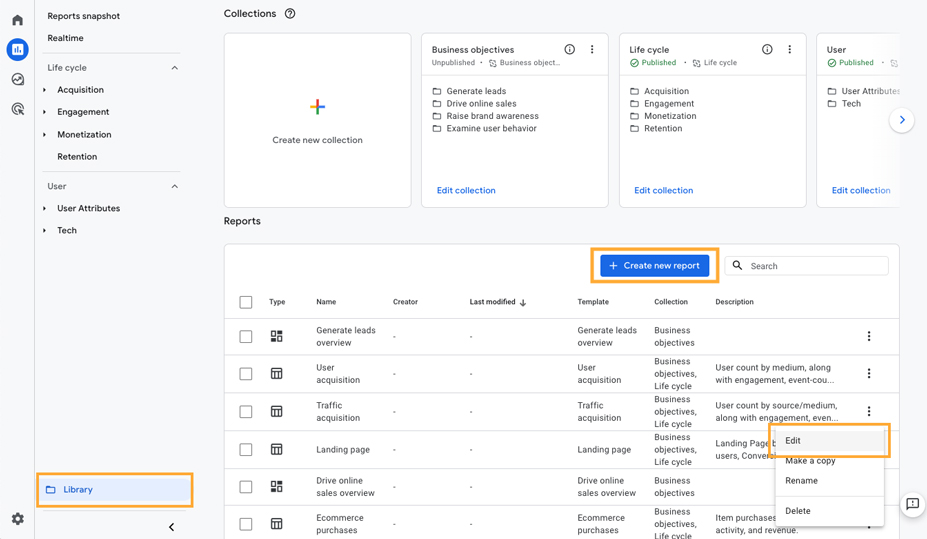The image size is (927, 539).
Task: Click table type icon of Landing page row
Action: point(277,449)
